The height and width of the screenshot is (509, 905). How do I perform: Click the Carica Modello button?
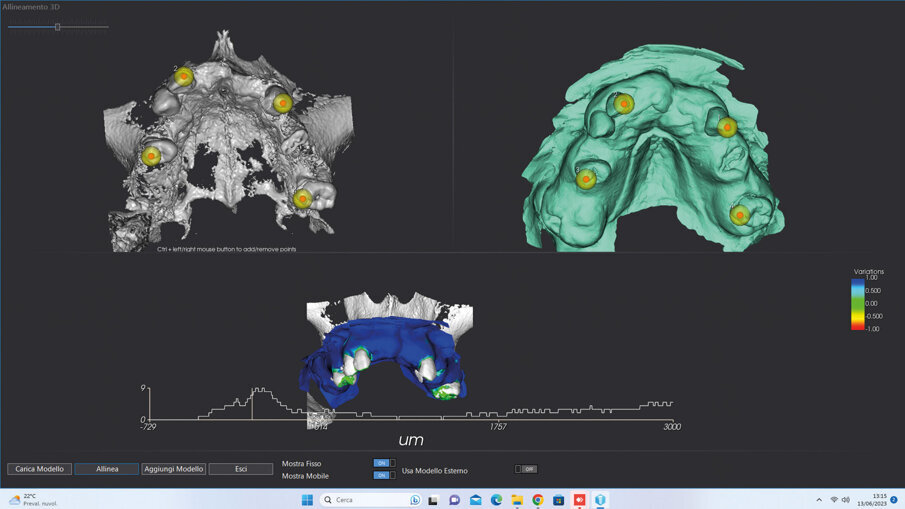point(39,469)
